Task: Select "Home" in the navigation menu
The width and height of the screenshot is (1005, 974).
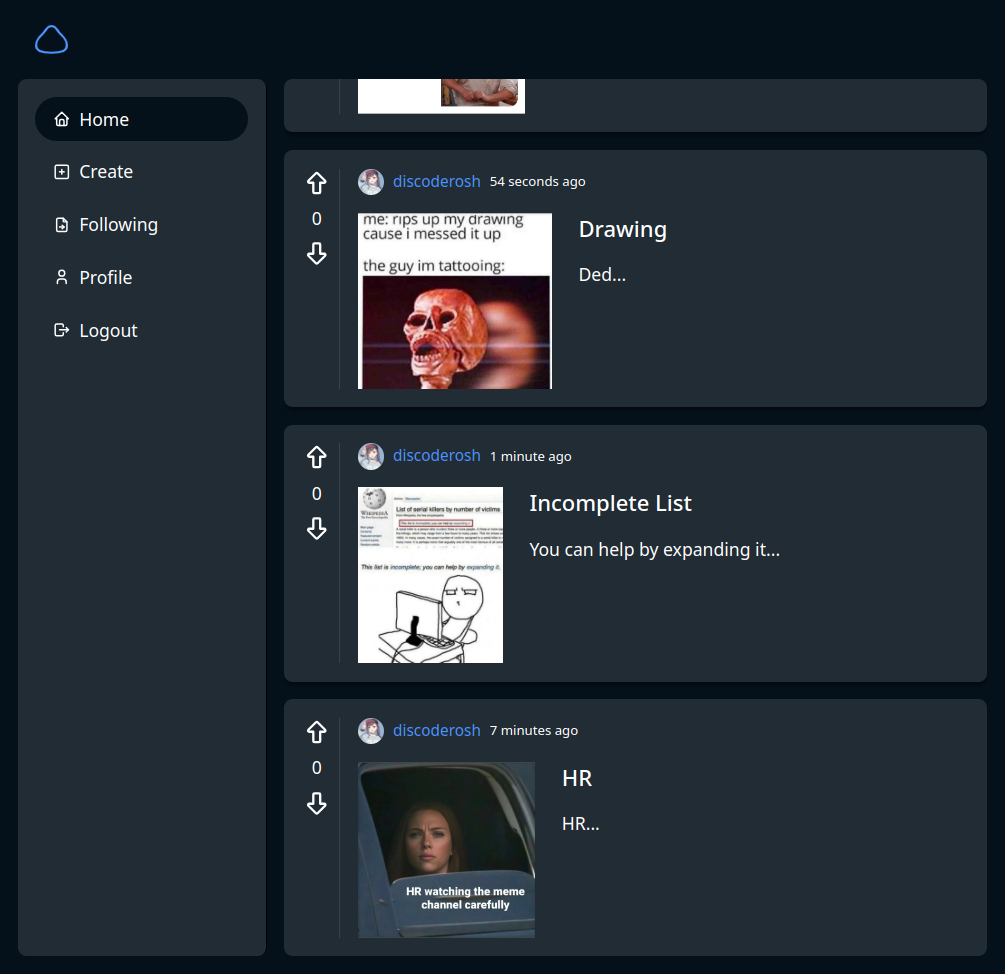Action: pos(103,118)
